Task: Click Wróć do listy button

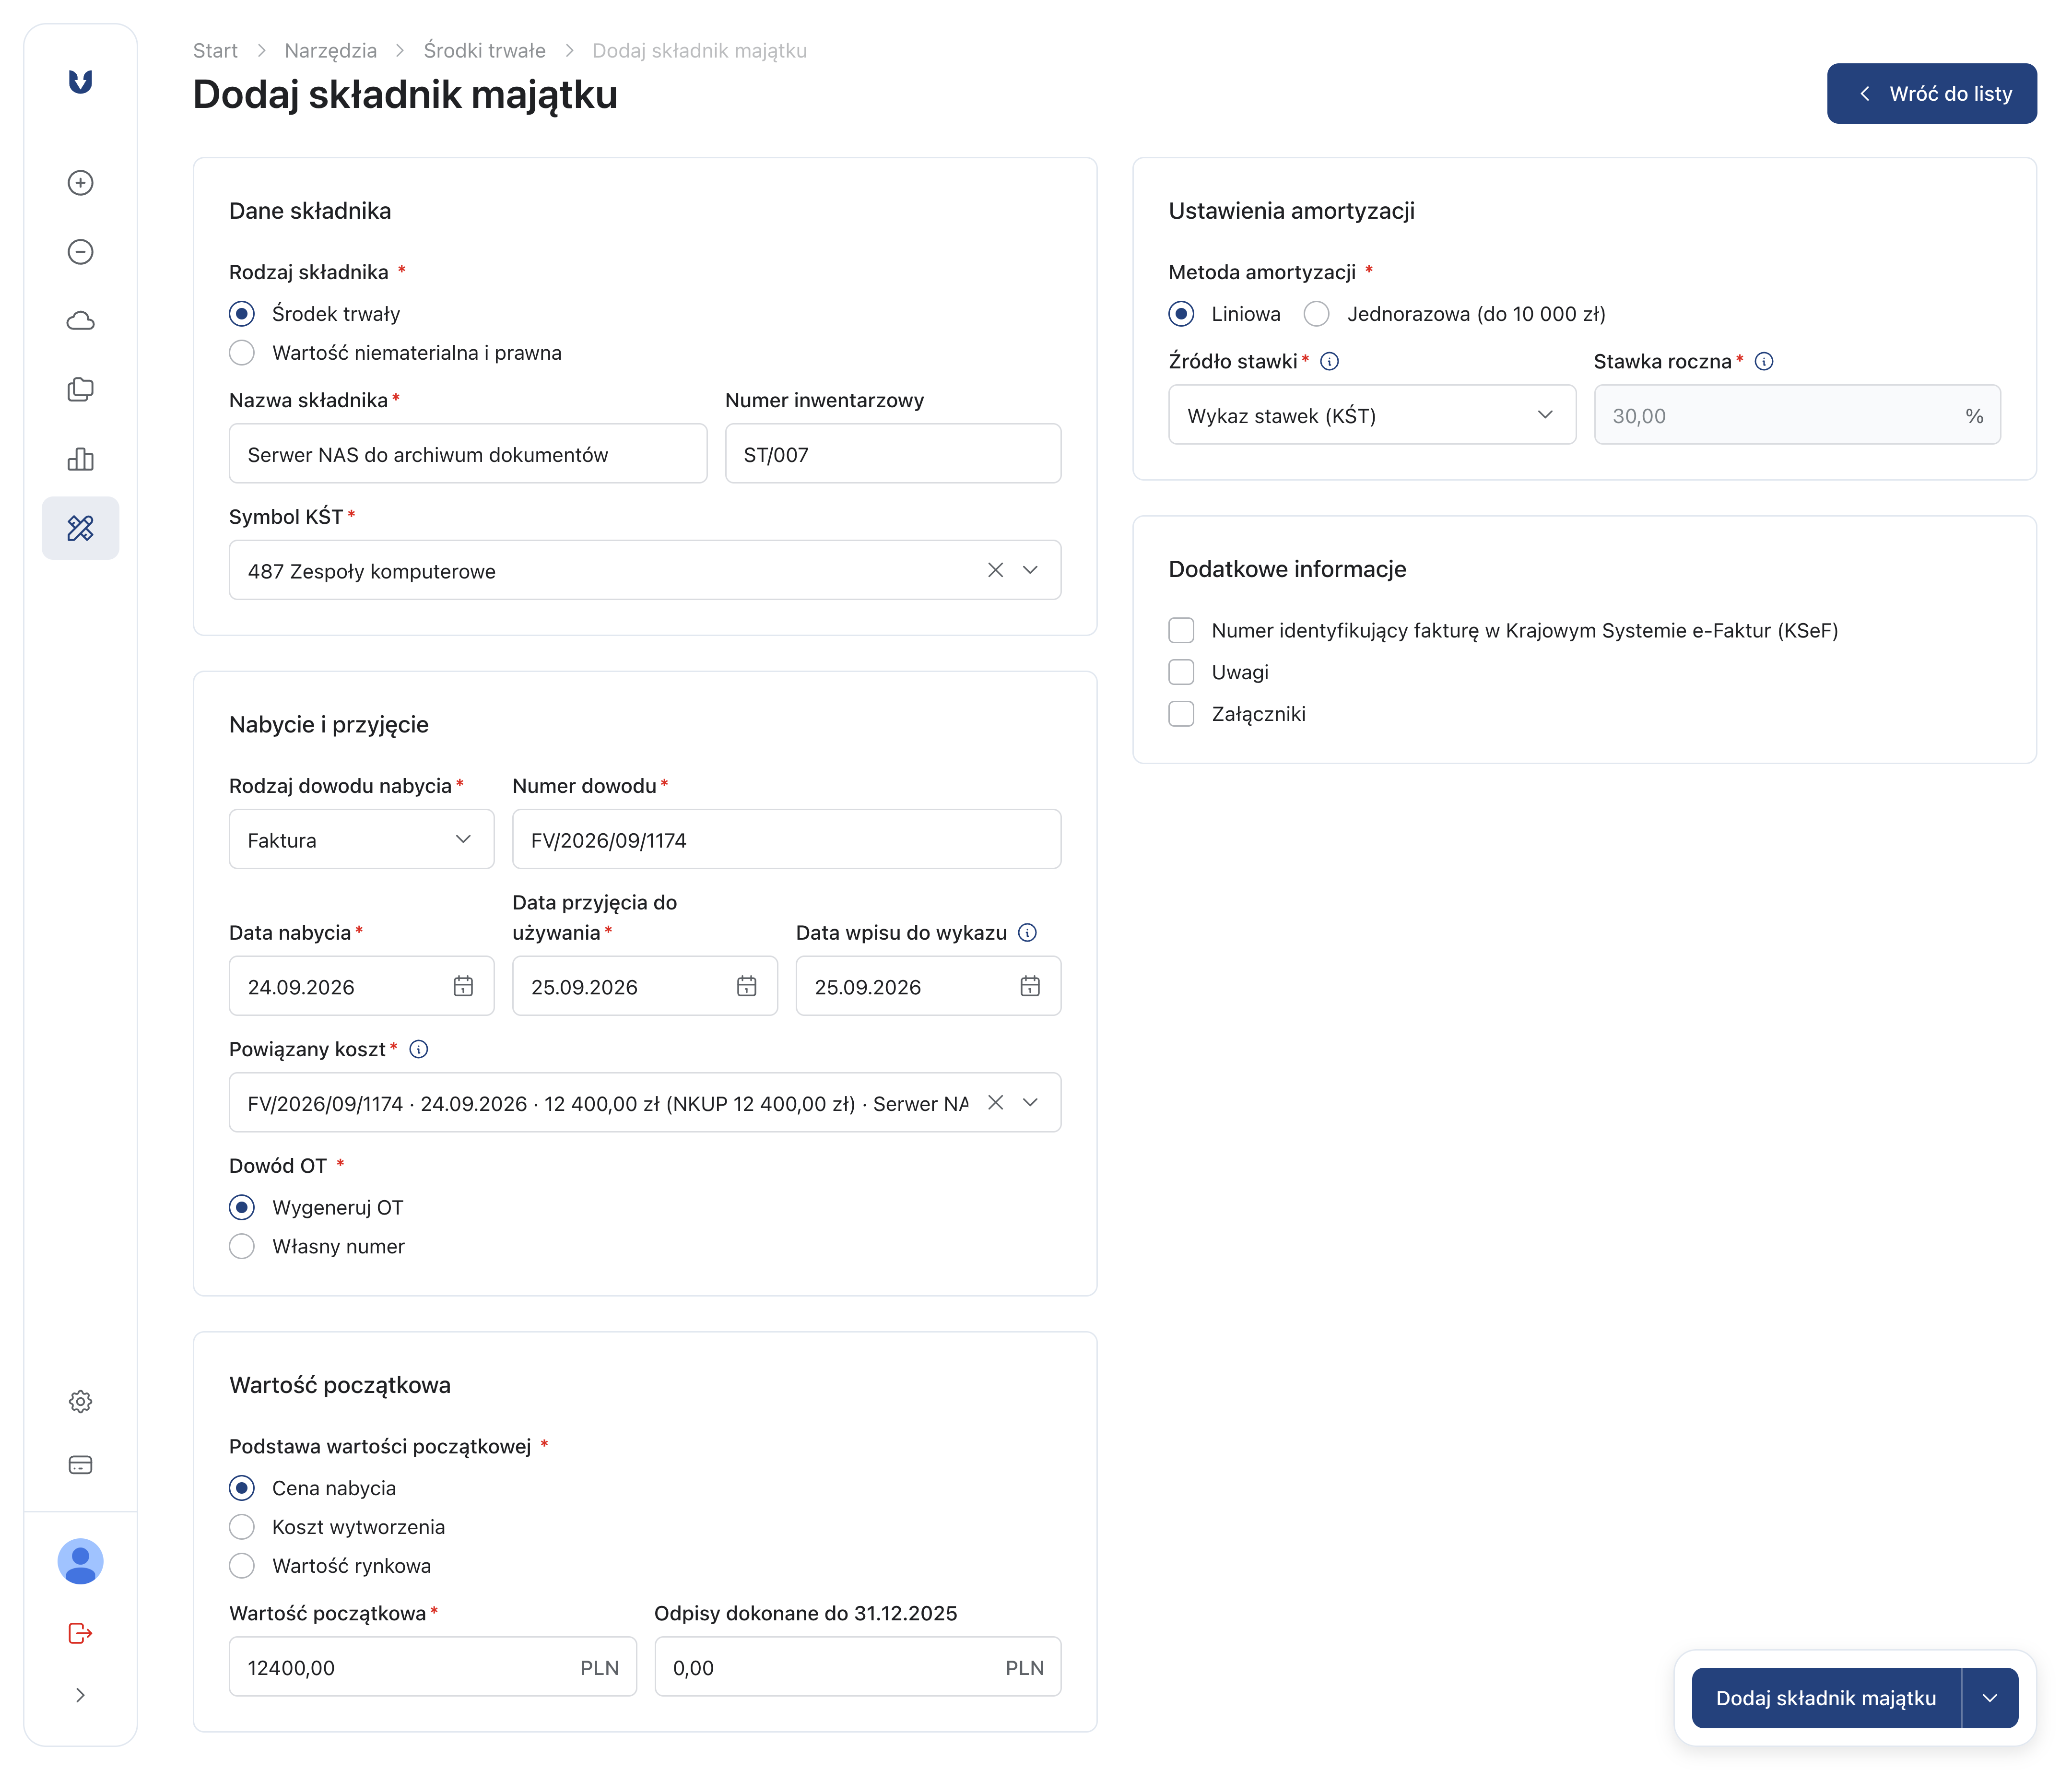Action: click(x=1931, y=93)
